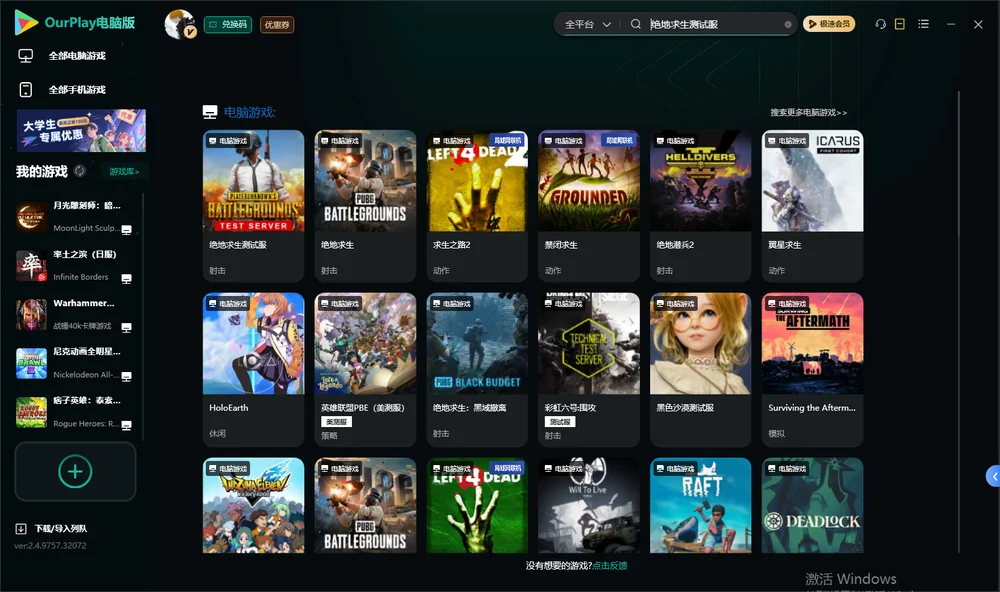Click the search magnifier icon
Screen dimensions: 1000x592
635,24
